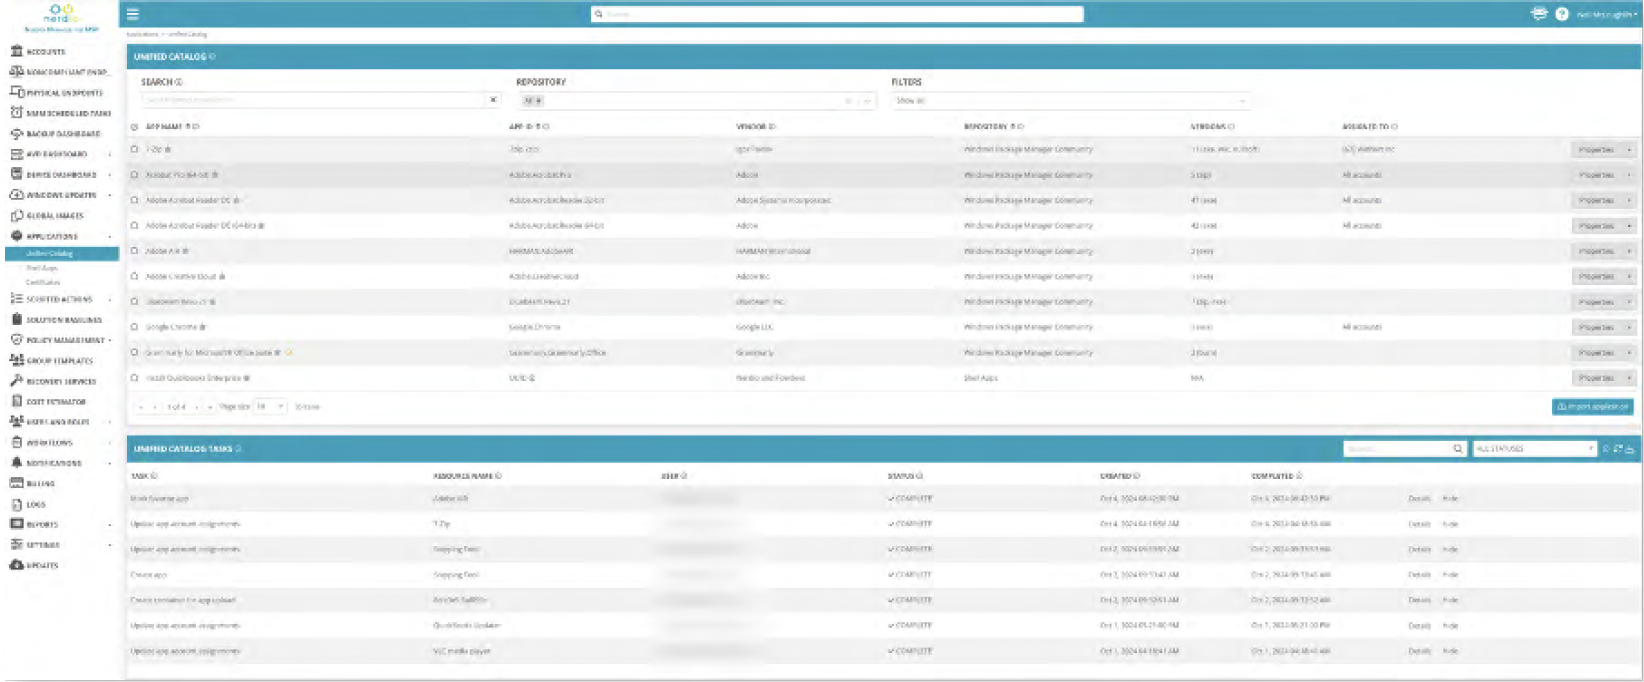Screen dimensions: 1644x682
Task: Open Properties for Adobe AIR
Action: 1596,251
